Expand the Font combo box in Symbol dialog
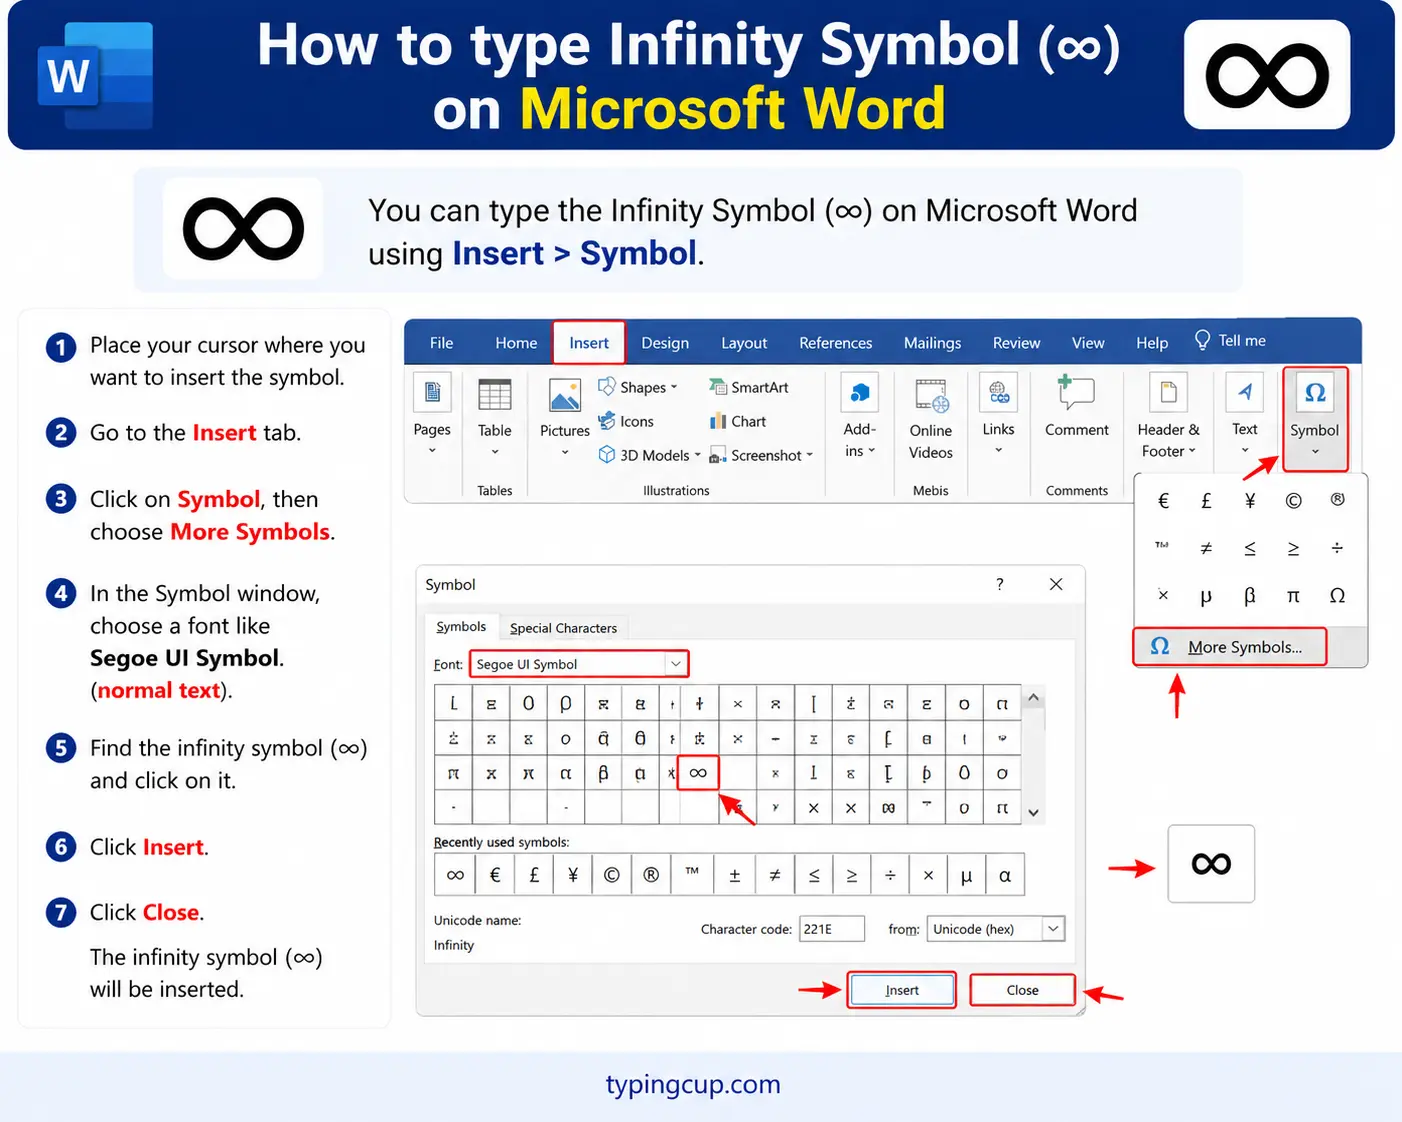Viewport: 1402px width, 1122px height. click(x=676, y=664)
